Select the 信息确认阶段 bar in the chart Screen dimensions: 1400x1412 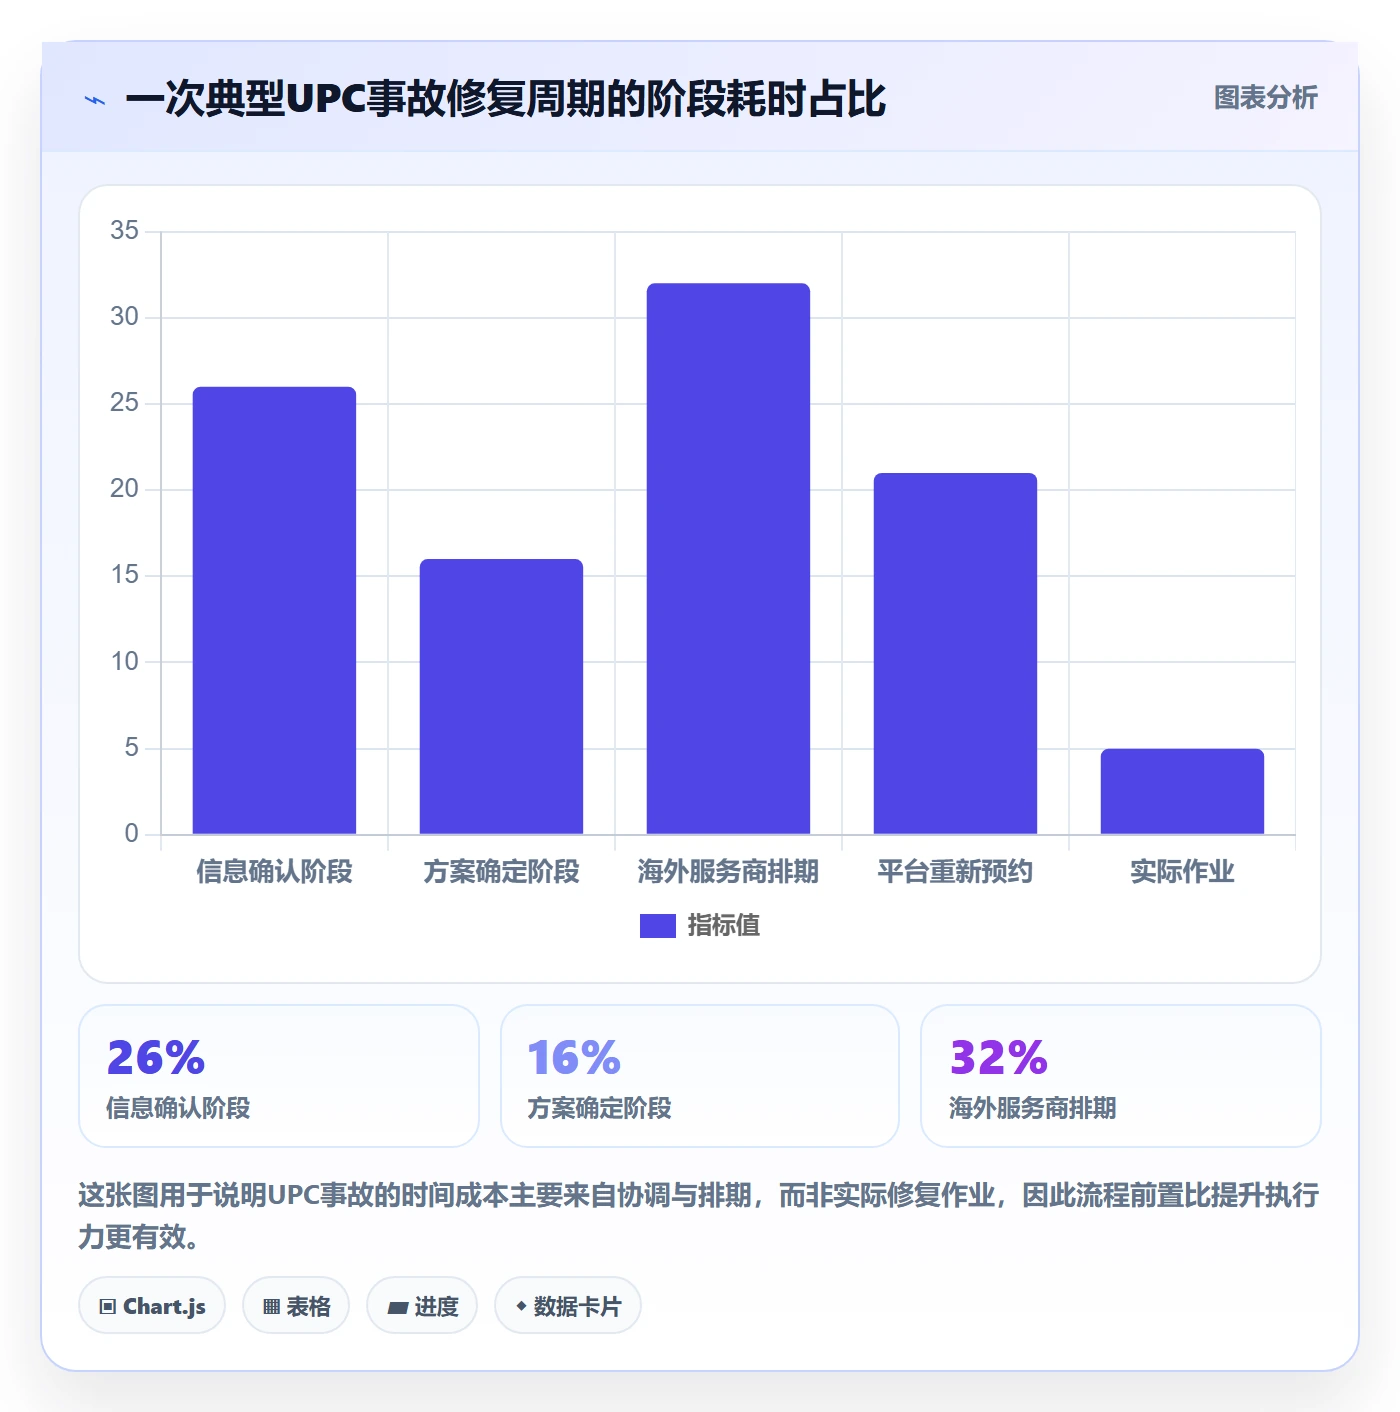coord(274,610)
